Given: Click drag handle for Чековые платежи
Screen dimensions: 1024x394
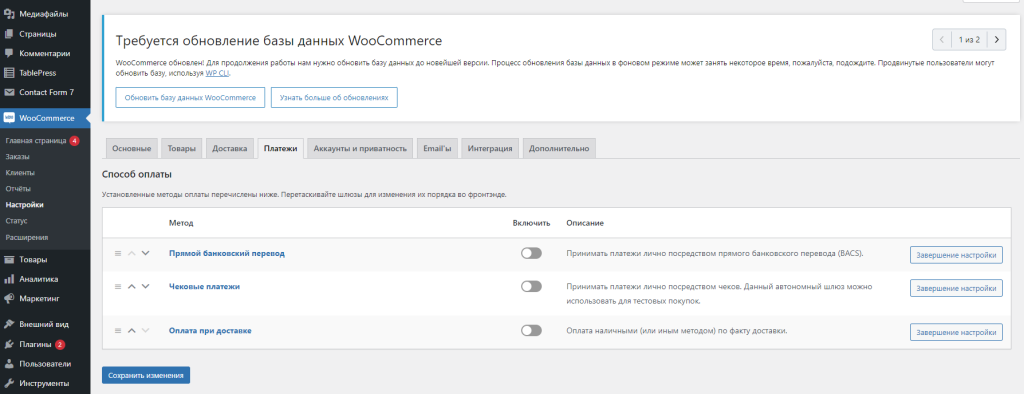Looking at the screenshot, I should coord(118,286).
